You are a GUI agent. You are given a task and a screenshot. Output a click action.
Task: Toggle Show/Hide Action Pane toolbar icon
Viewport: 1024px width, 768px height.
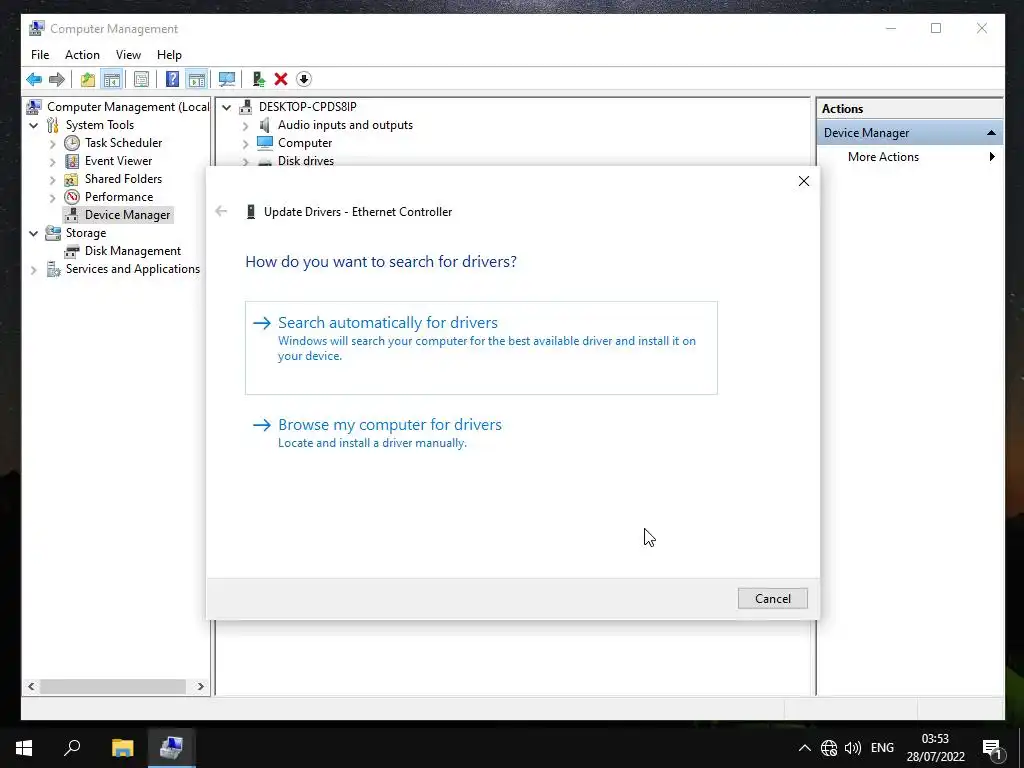pos(197,80)
